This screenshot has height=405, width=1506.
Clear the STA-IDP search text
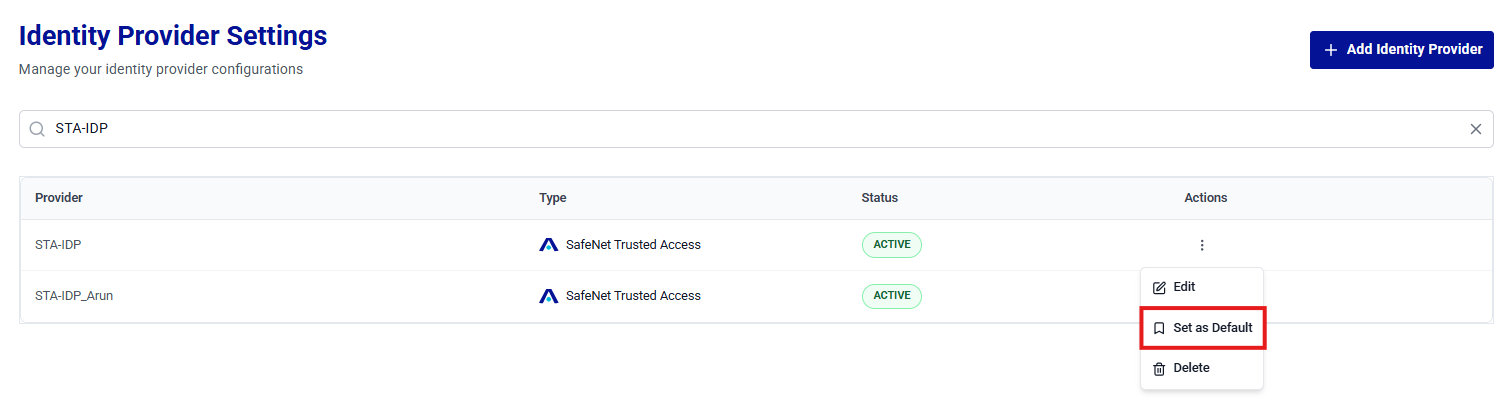[x=1475, y=129]
